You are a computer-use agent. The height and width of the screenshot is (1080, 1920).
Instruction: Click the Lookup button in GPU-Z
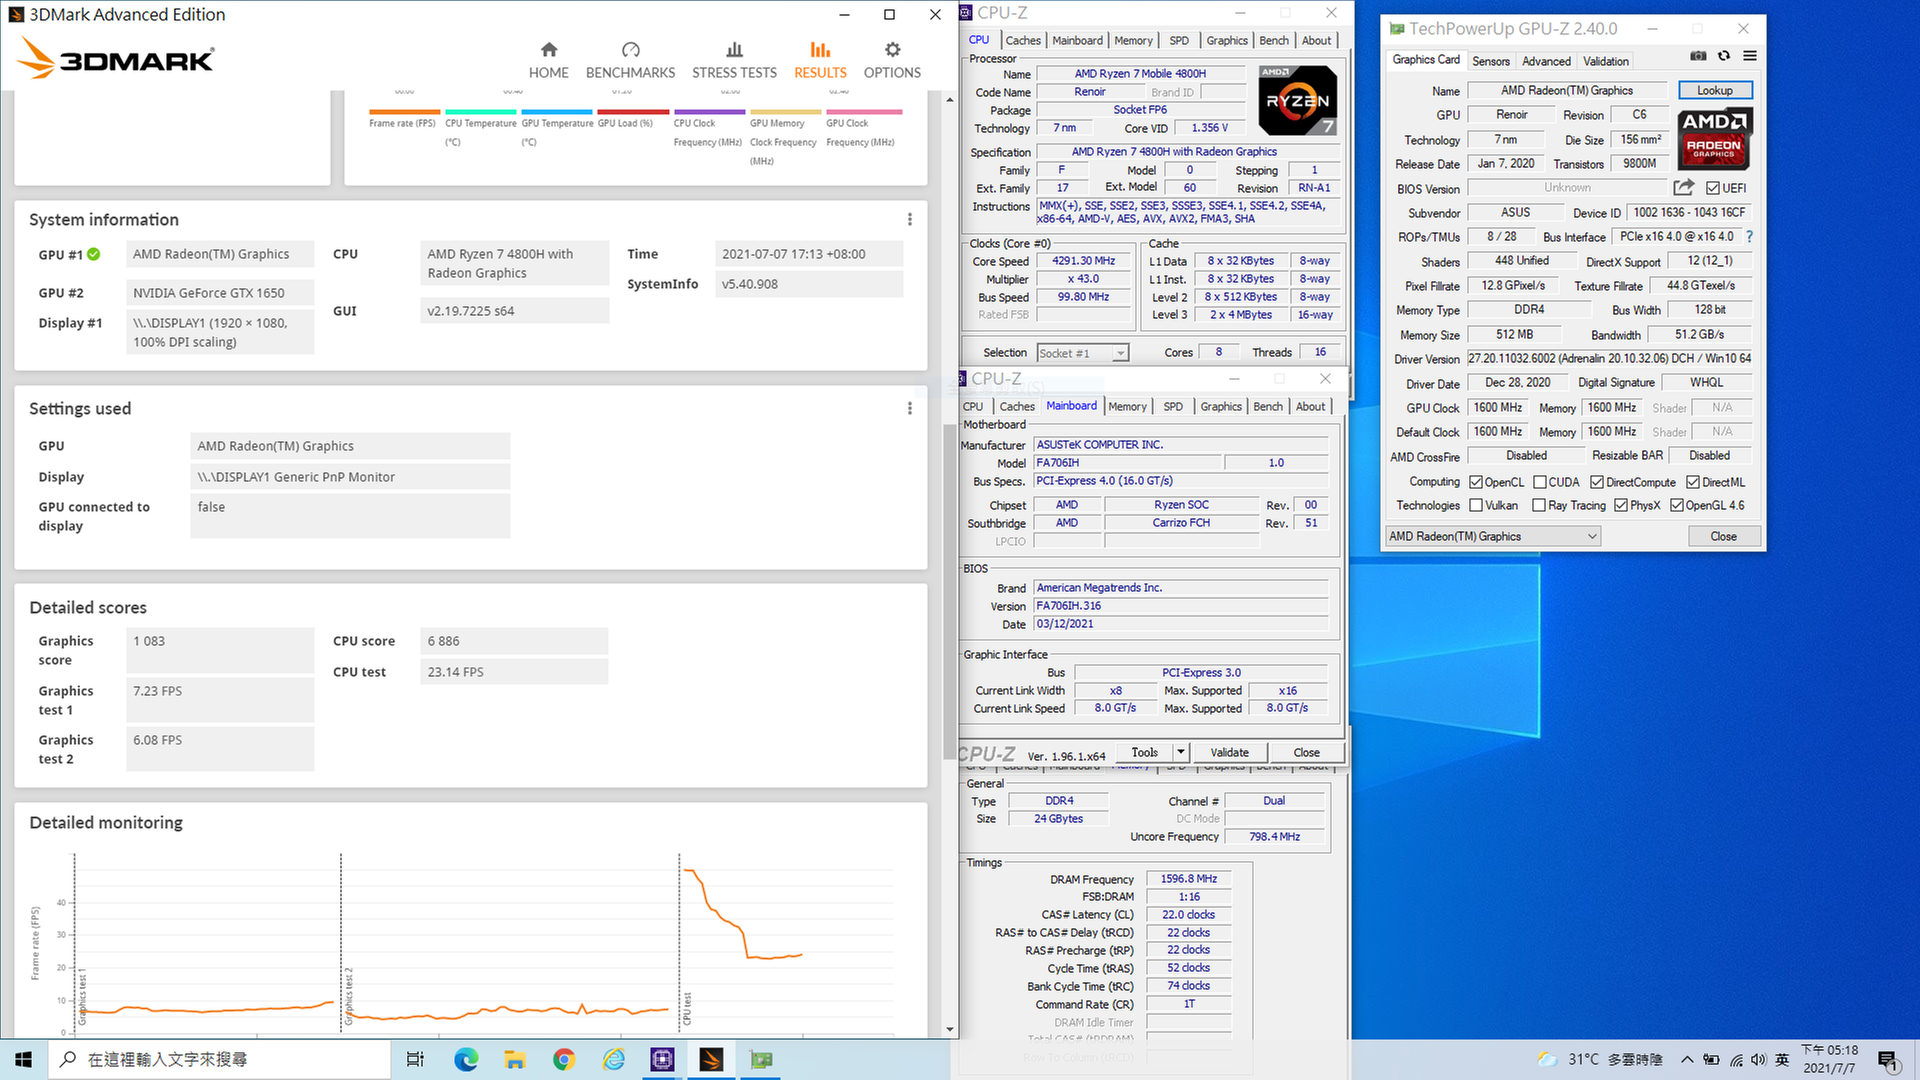click(1714, 90)
